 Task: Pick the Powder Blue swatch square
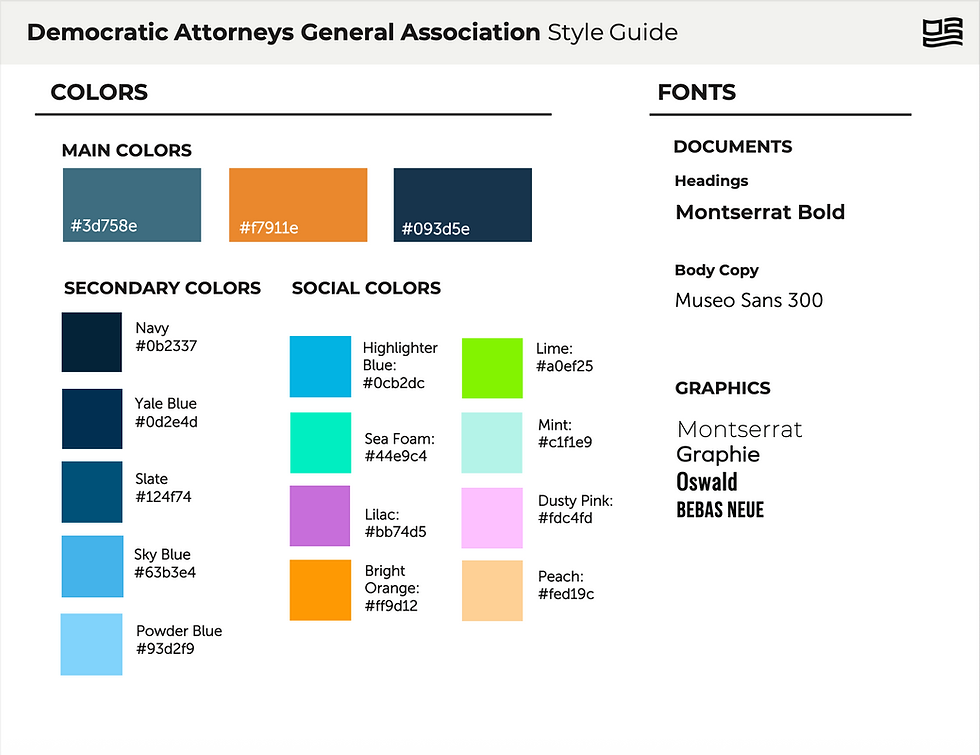pyautogui.click(x=91, y=644)
